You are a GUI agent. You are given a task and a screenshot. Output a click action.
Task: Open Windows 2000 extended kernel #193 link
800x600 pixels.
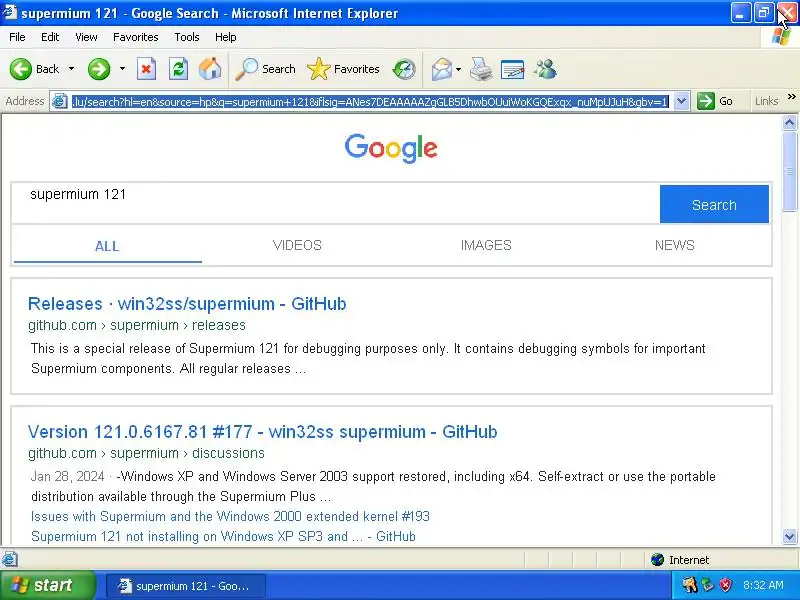[230, 516]
